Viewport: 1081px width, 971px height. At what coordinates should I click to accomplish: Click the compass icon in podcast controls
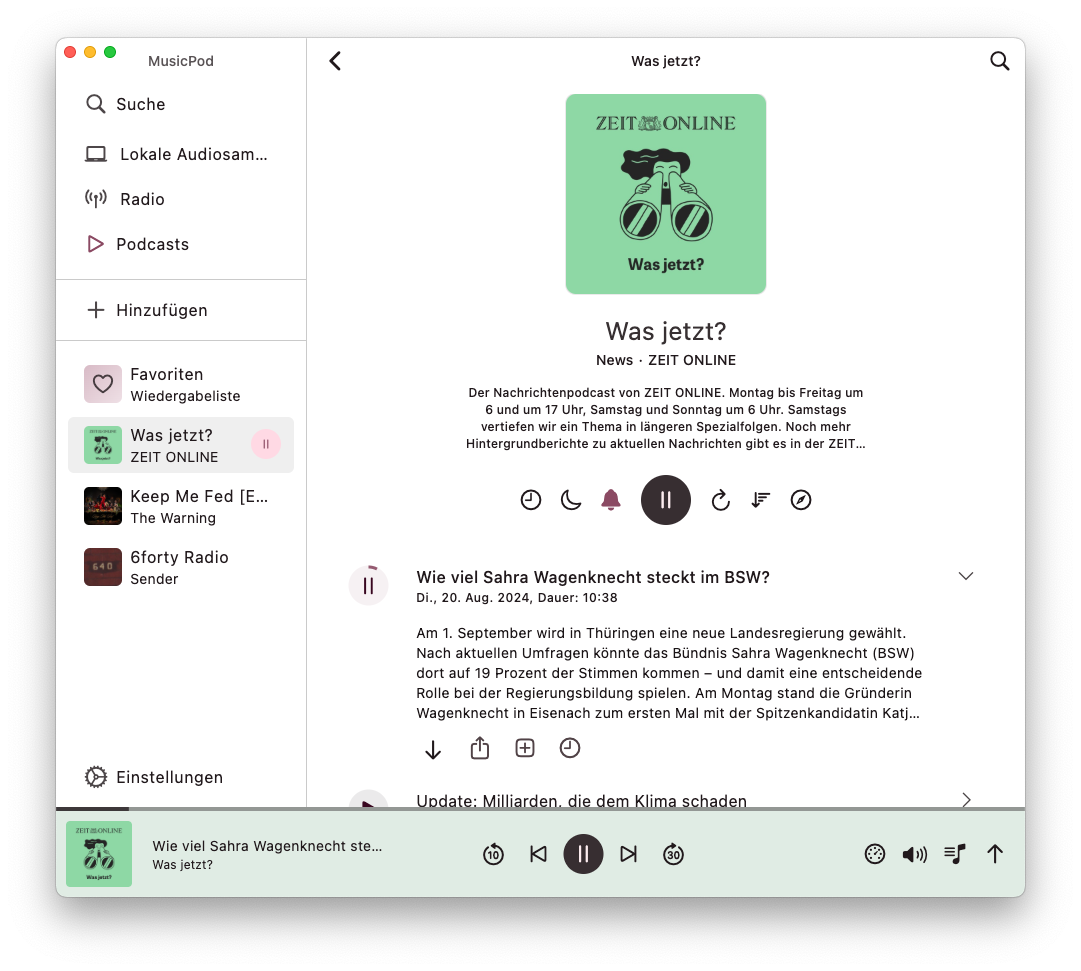coord(800,500)
